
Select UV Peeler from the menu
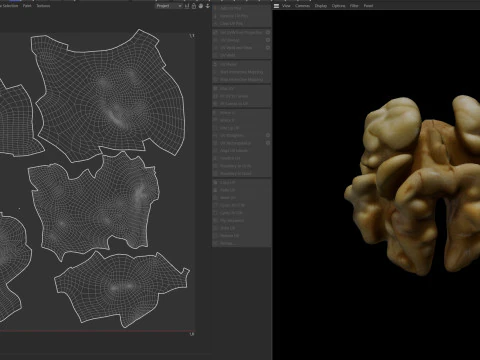pyautogui.click(x=242, y=64)
